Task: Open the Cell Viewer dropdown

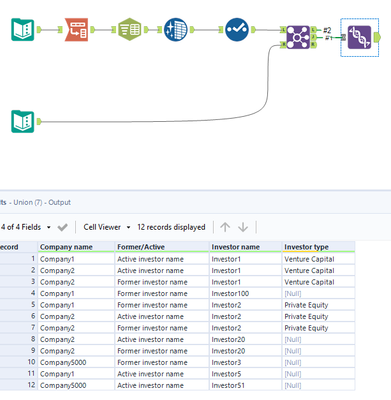Action: point(107,227)
